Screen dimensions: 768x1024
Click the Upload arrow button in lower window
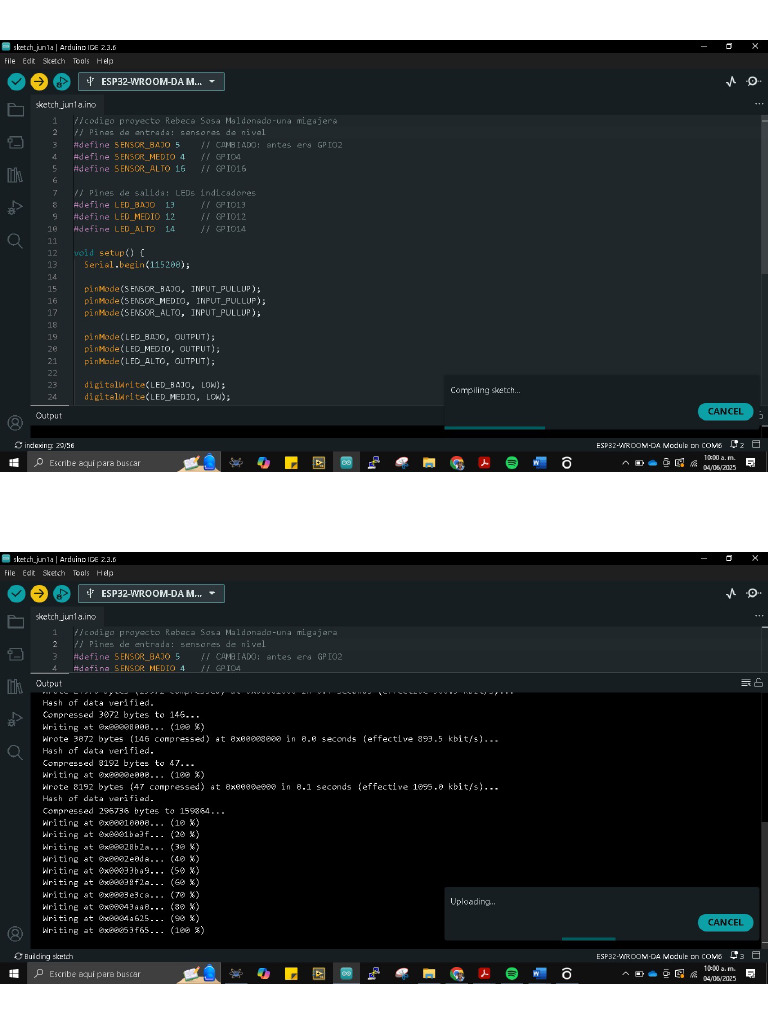click(x=39, y=594)
